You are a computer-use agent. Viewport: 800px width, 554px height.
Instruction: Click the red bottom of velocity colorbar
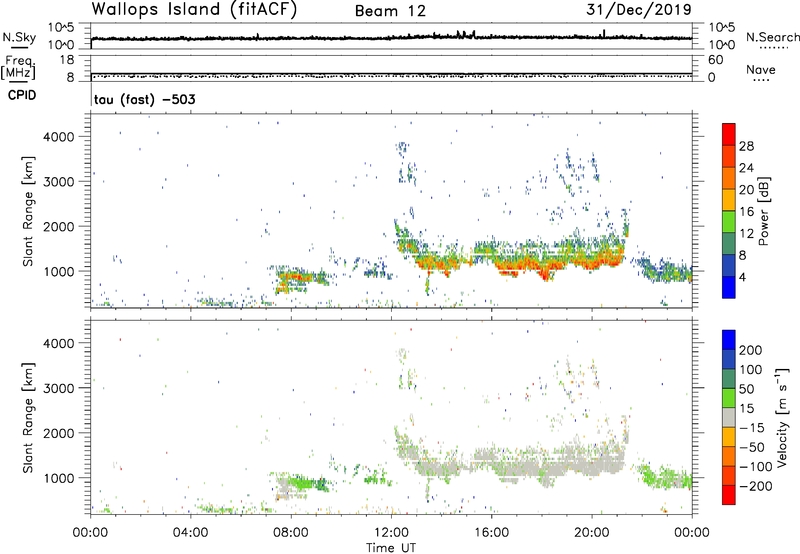(729, 495)
